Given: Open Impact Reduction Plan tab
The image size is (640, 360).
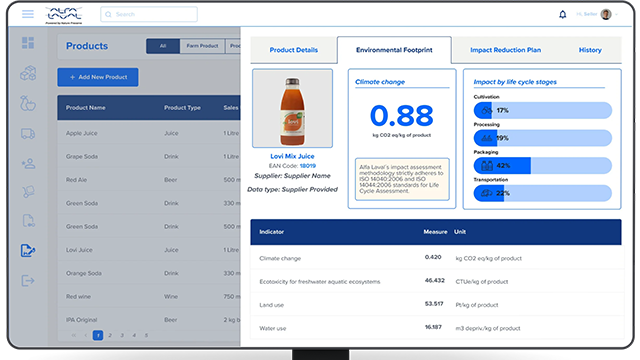Looking at the screenshot, I should (x=505, y=50).
